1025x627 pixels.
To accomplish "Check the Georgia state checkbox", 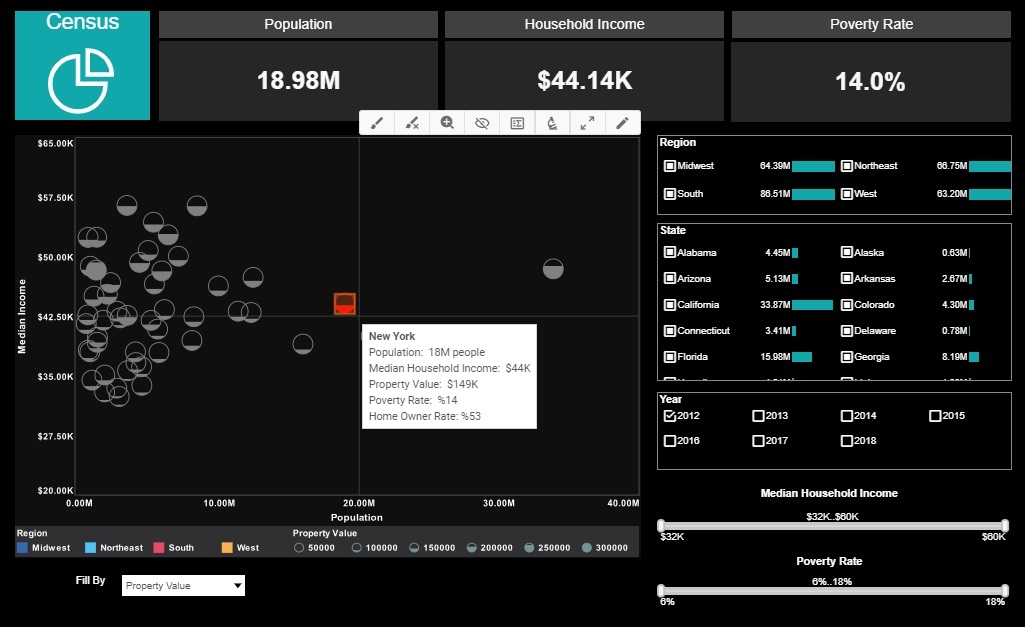I will click(847, 357).
